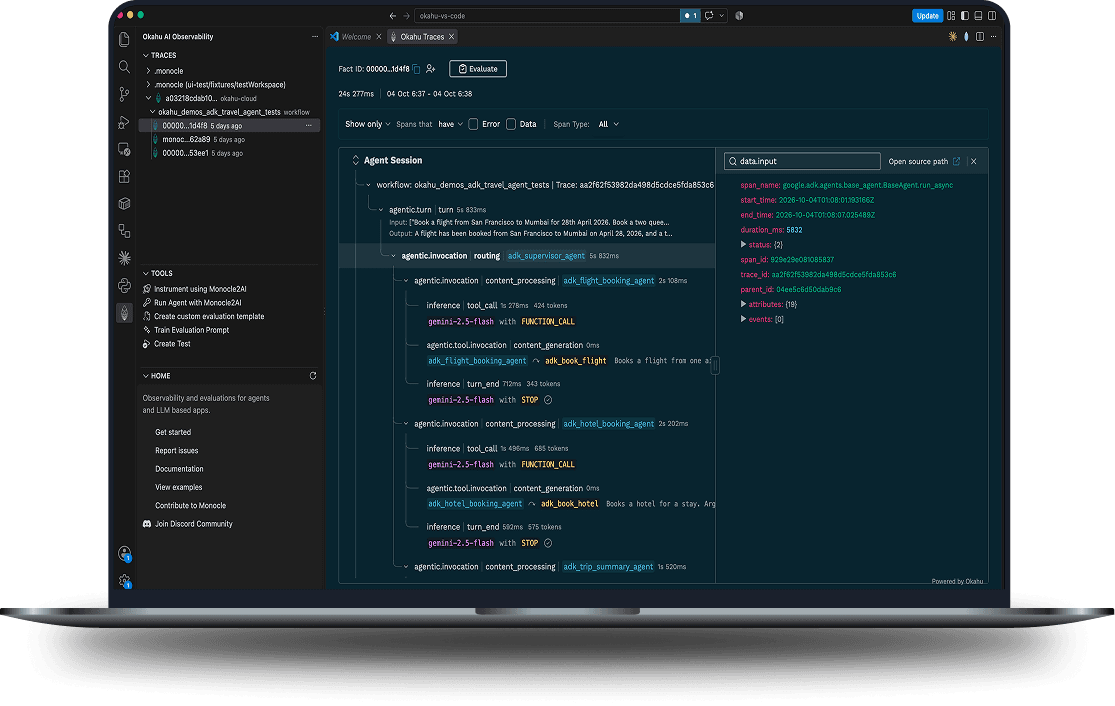1115x706 pixels.
Task: Enable the Error filter checkbox
Action: tap(473, 124)
